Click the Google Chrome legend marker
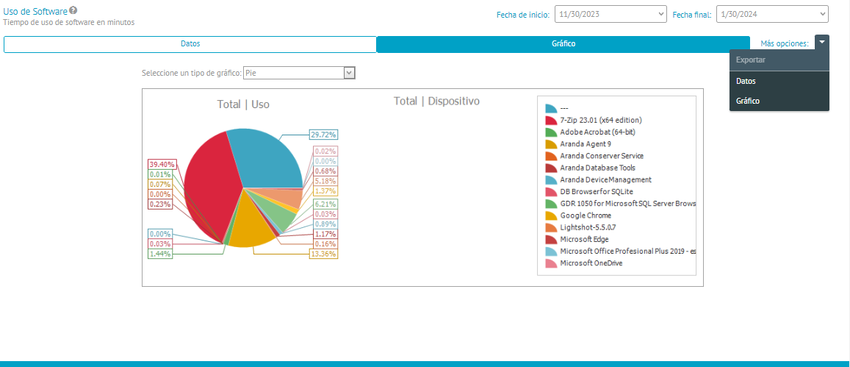The height and width of the screenshot is (367, 850). pos(551,216)
